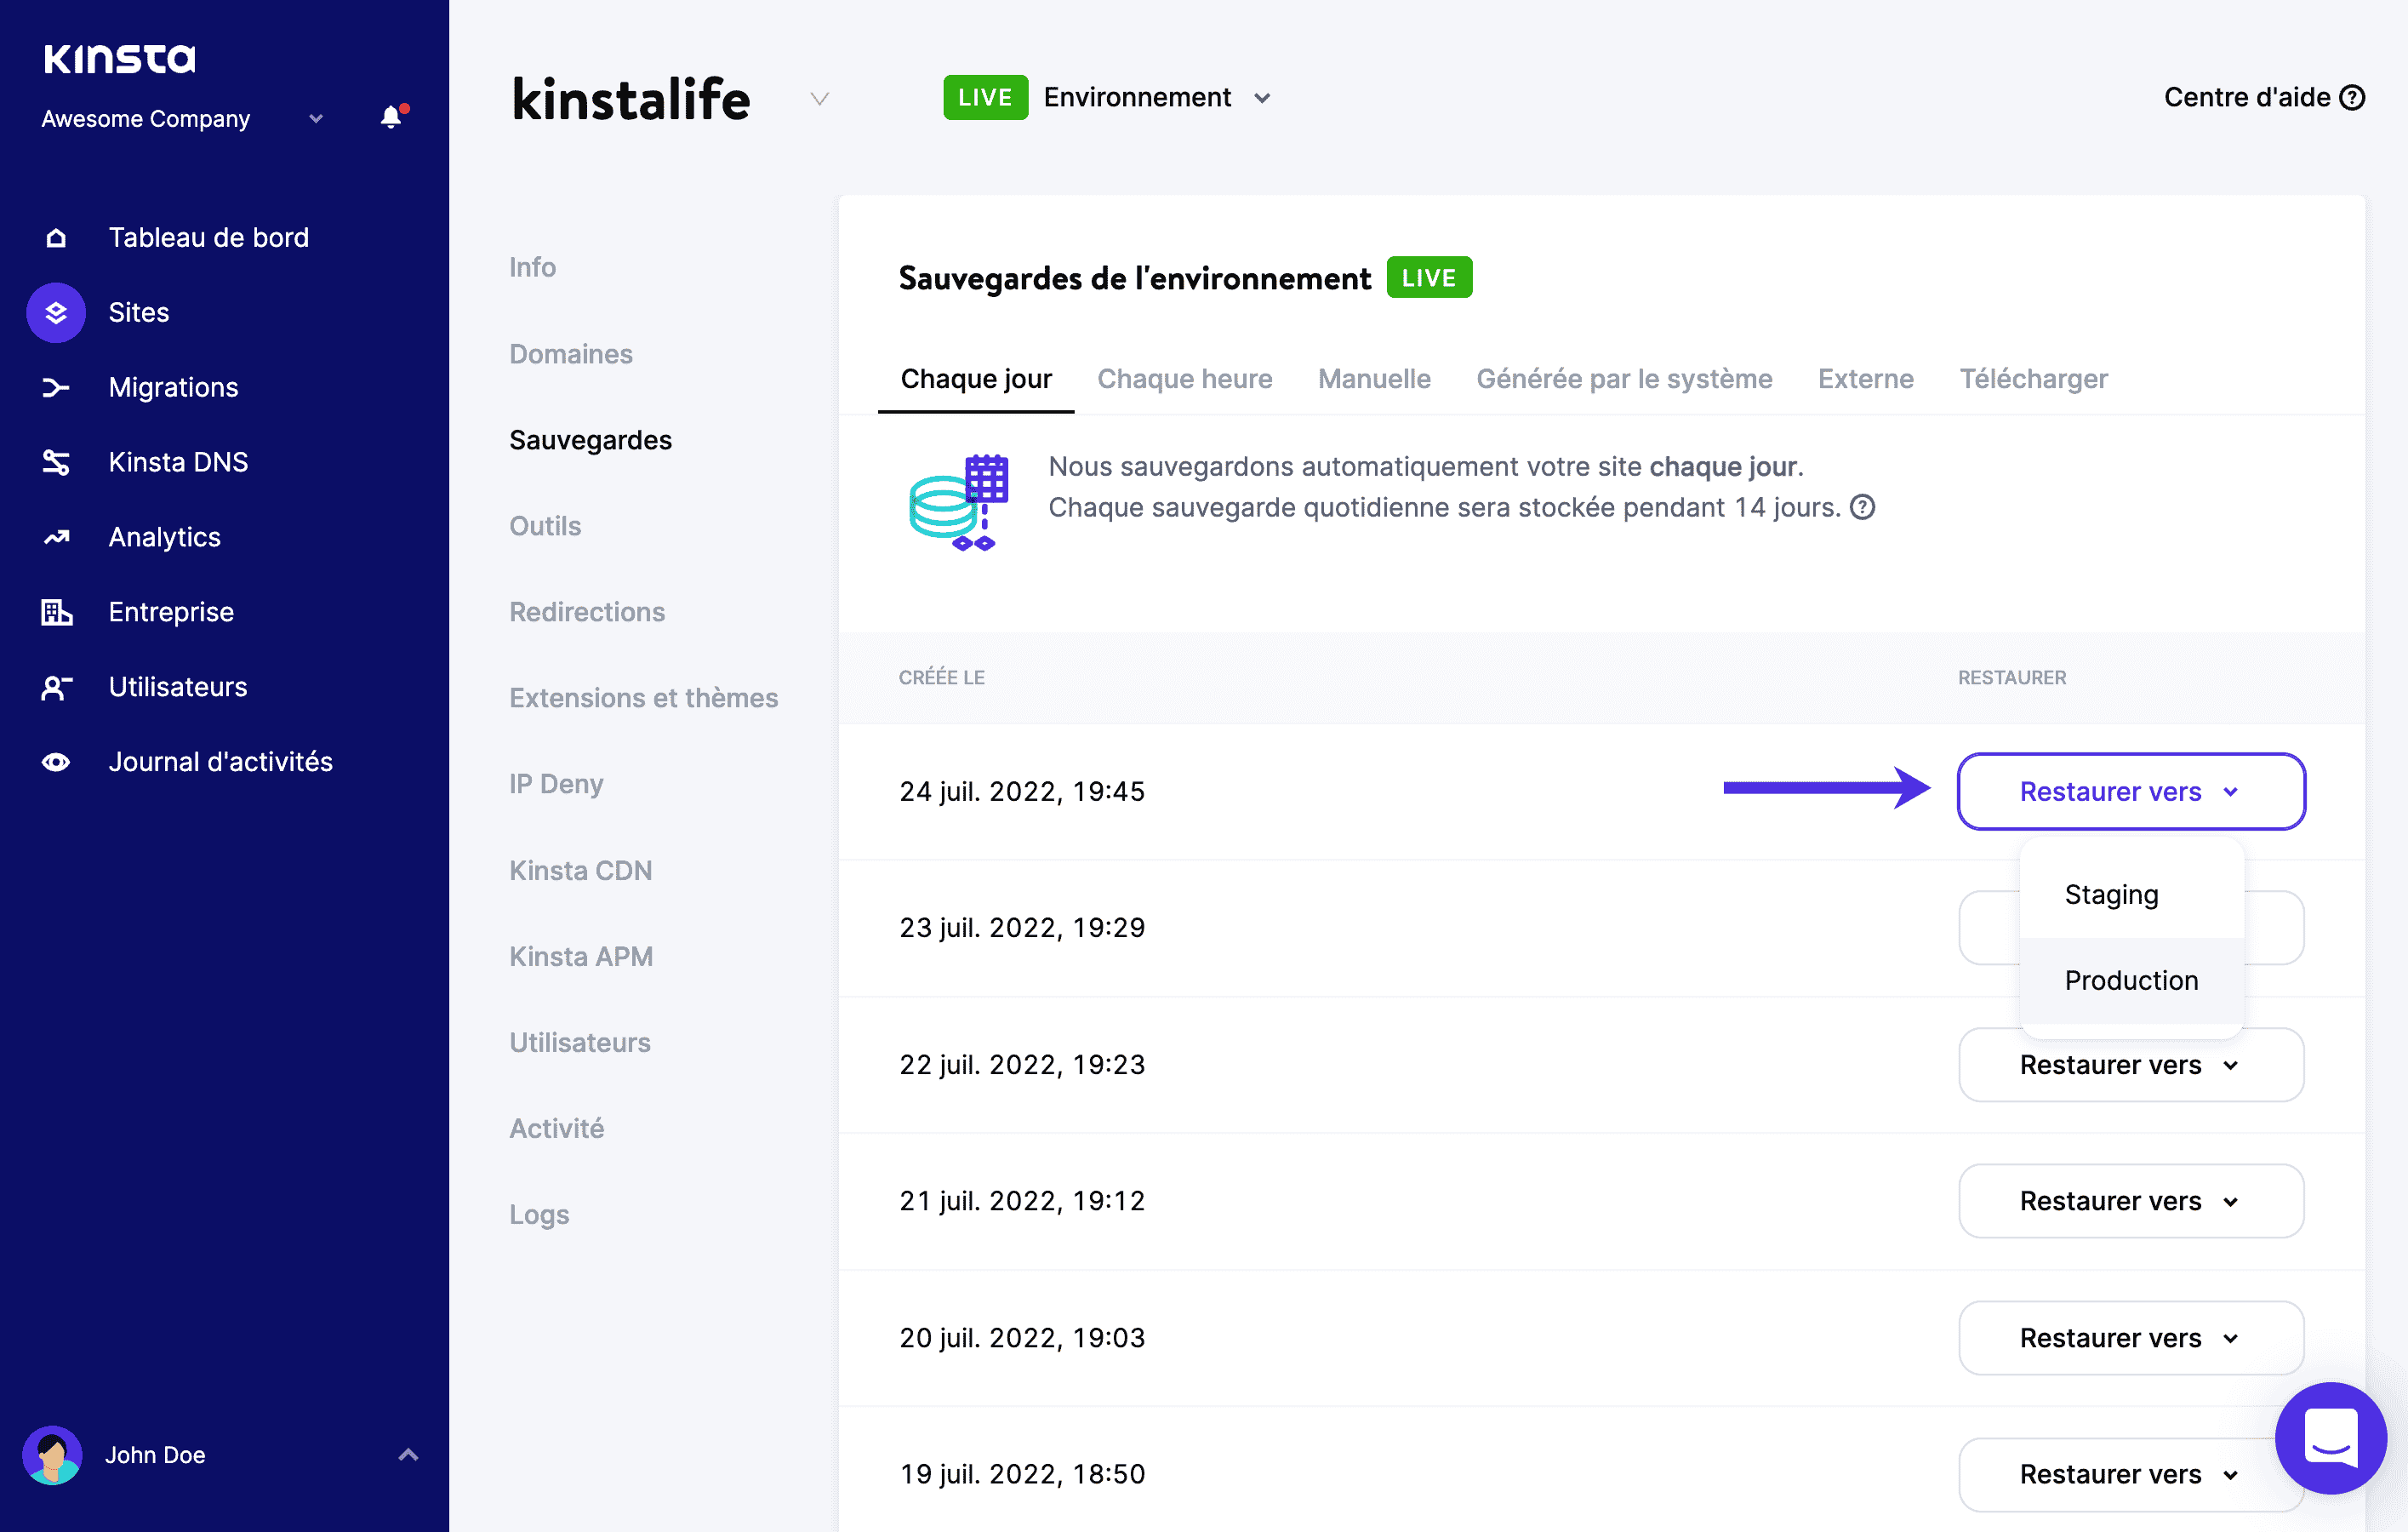
Task: Click the Analytics chart icon
Action: click(x=55, y=537)
